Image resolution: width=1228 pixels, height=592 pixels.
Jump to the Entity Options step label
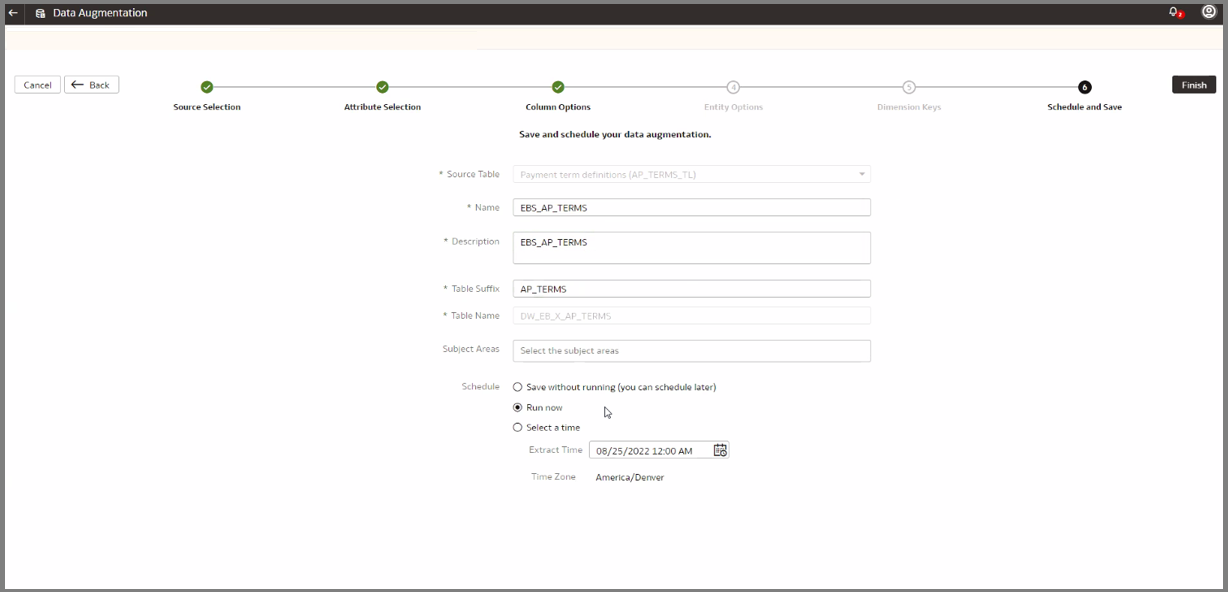tap(733, 107)
